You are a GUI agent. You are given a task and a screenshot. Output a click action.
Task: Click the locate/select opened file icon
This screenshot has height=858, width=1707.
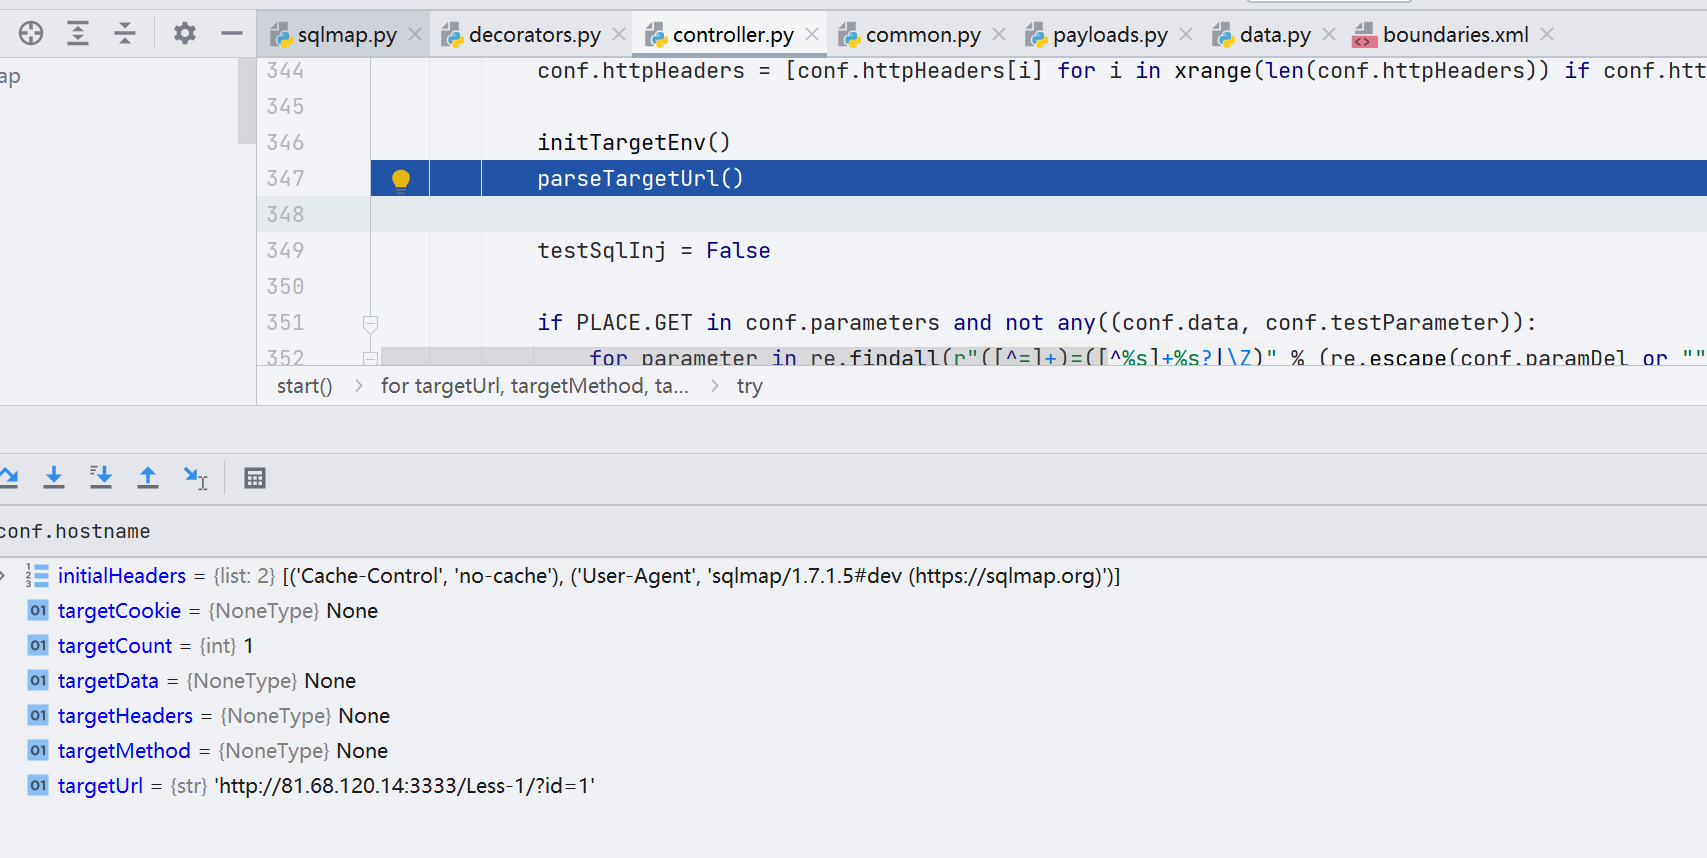coord(31,34)
